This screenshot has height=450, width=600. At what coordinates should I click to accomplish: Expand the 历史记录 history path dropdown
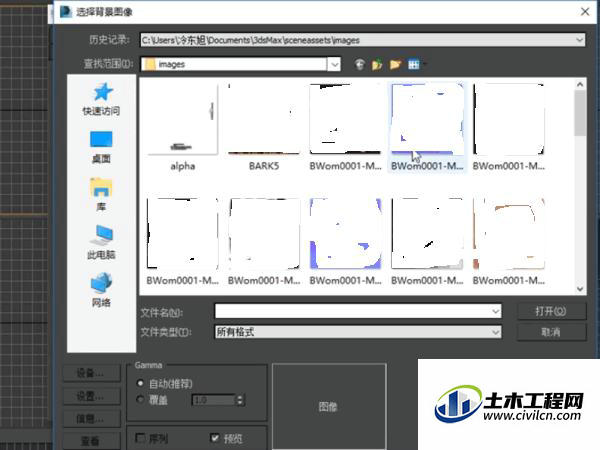tap(579, 40)
